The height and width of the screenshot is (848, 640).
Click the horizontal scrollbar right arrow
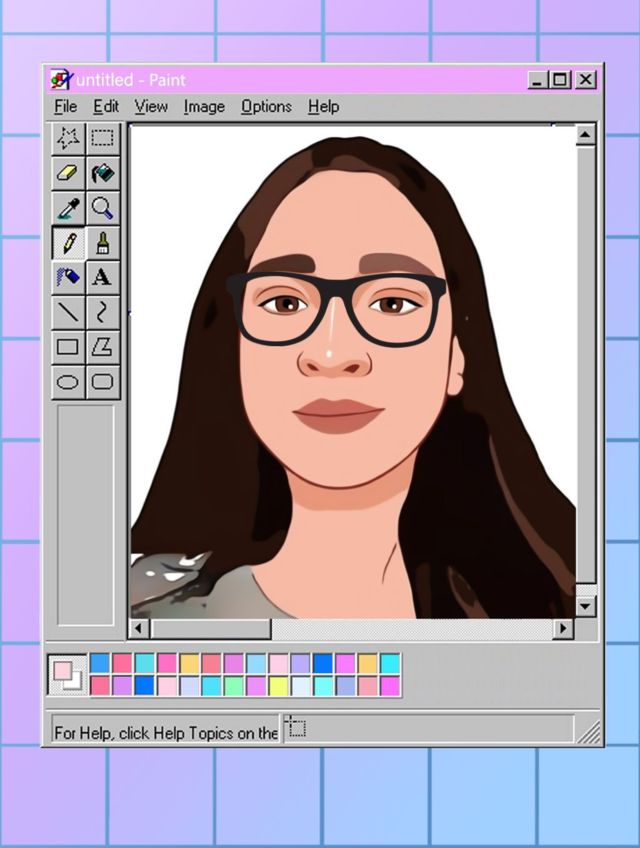coord(564,628)
